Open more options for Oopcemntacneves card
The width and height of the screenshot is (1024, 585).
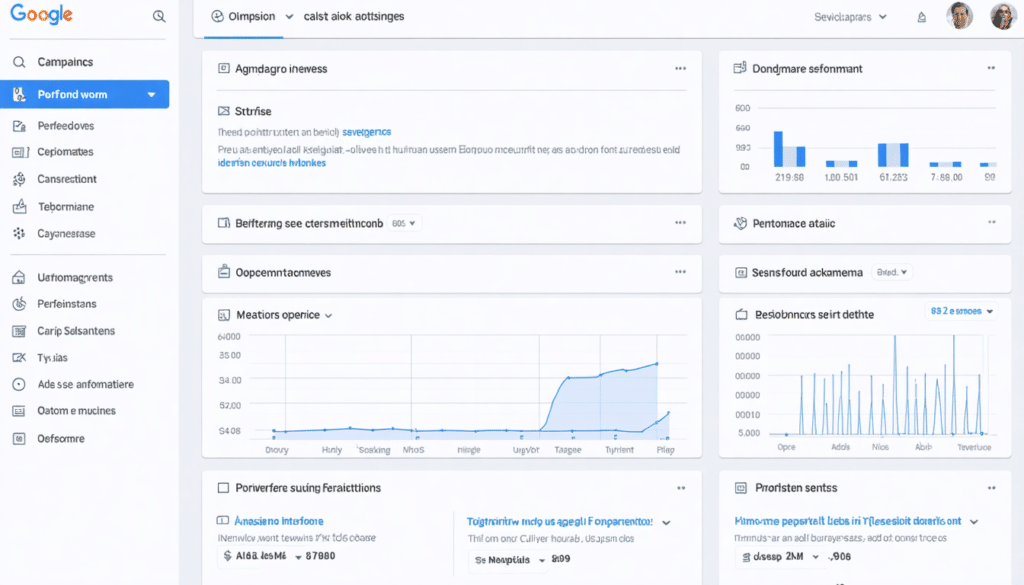coord(680,272)
